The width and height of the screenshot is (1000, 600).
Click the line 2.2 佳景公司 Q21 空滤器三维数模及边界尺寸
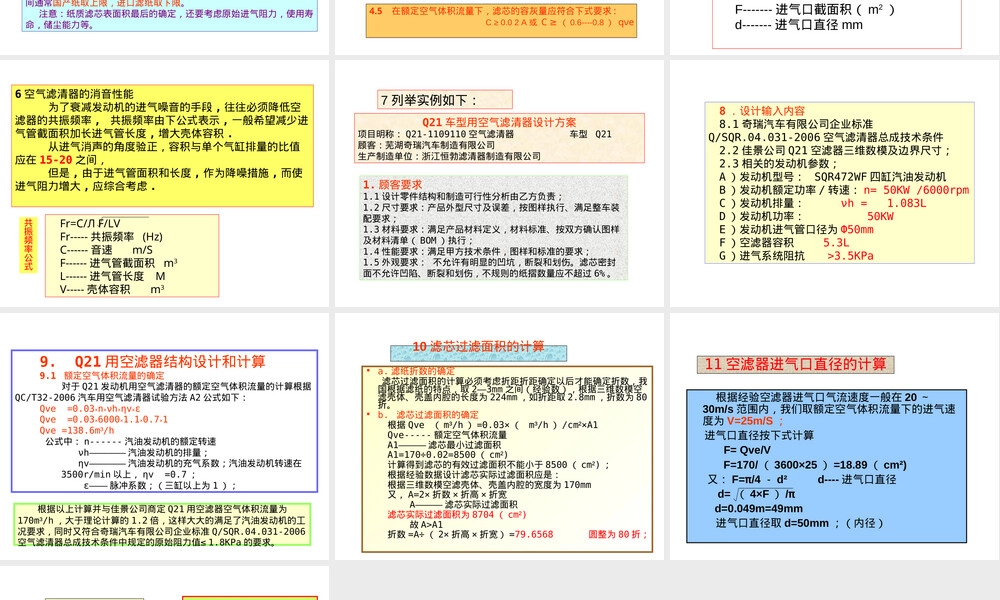point(835,150)
